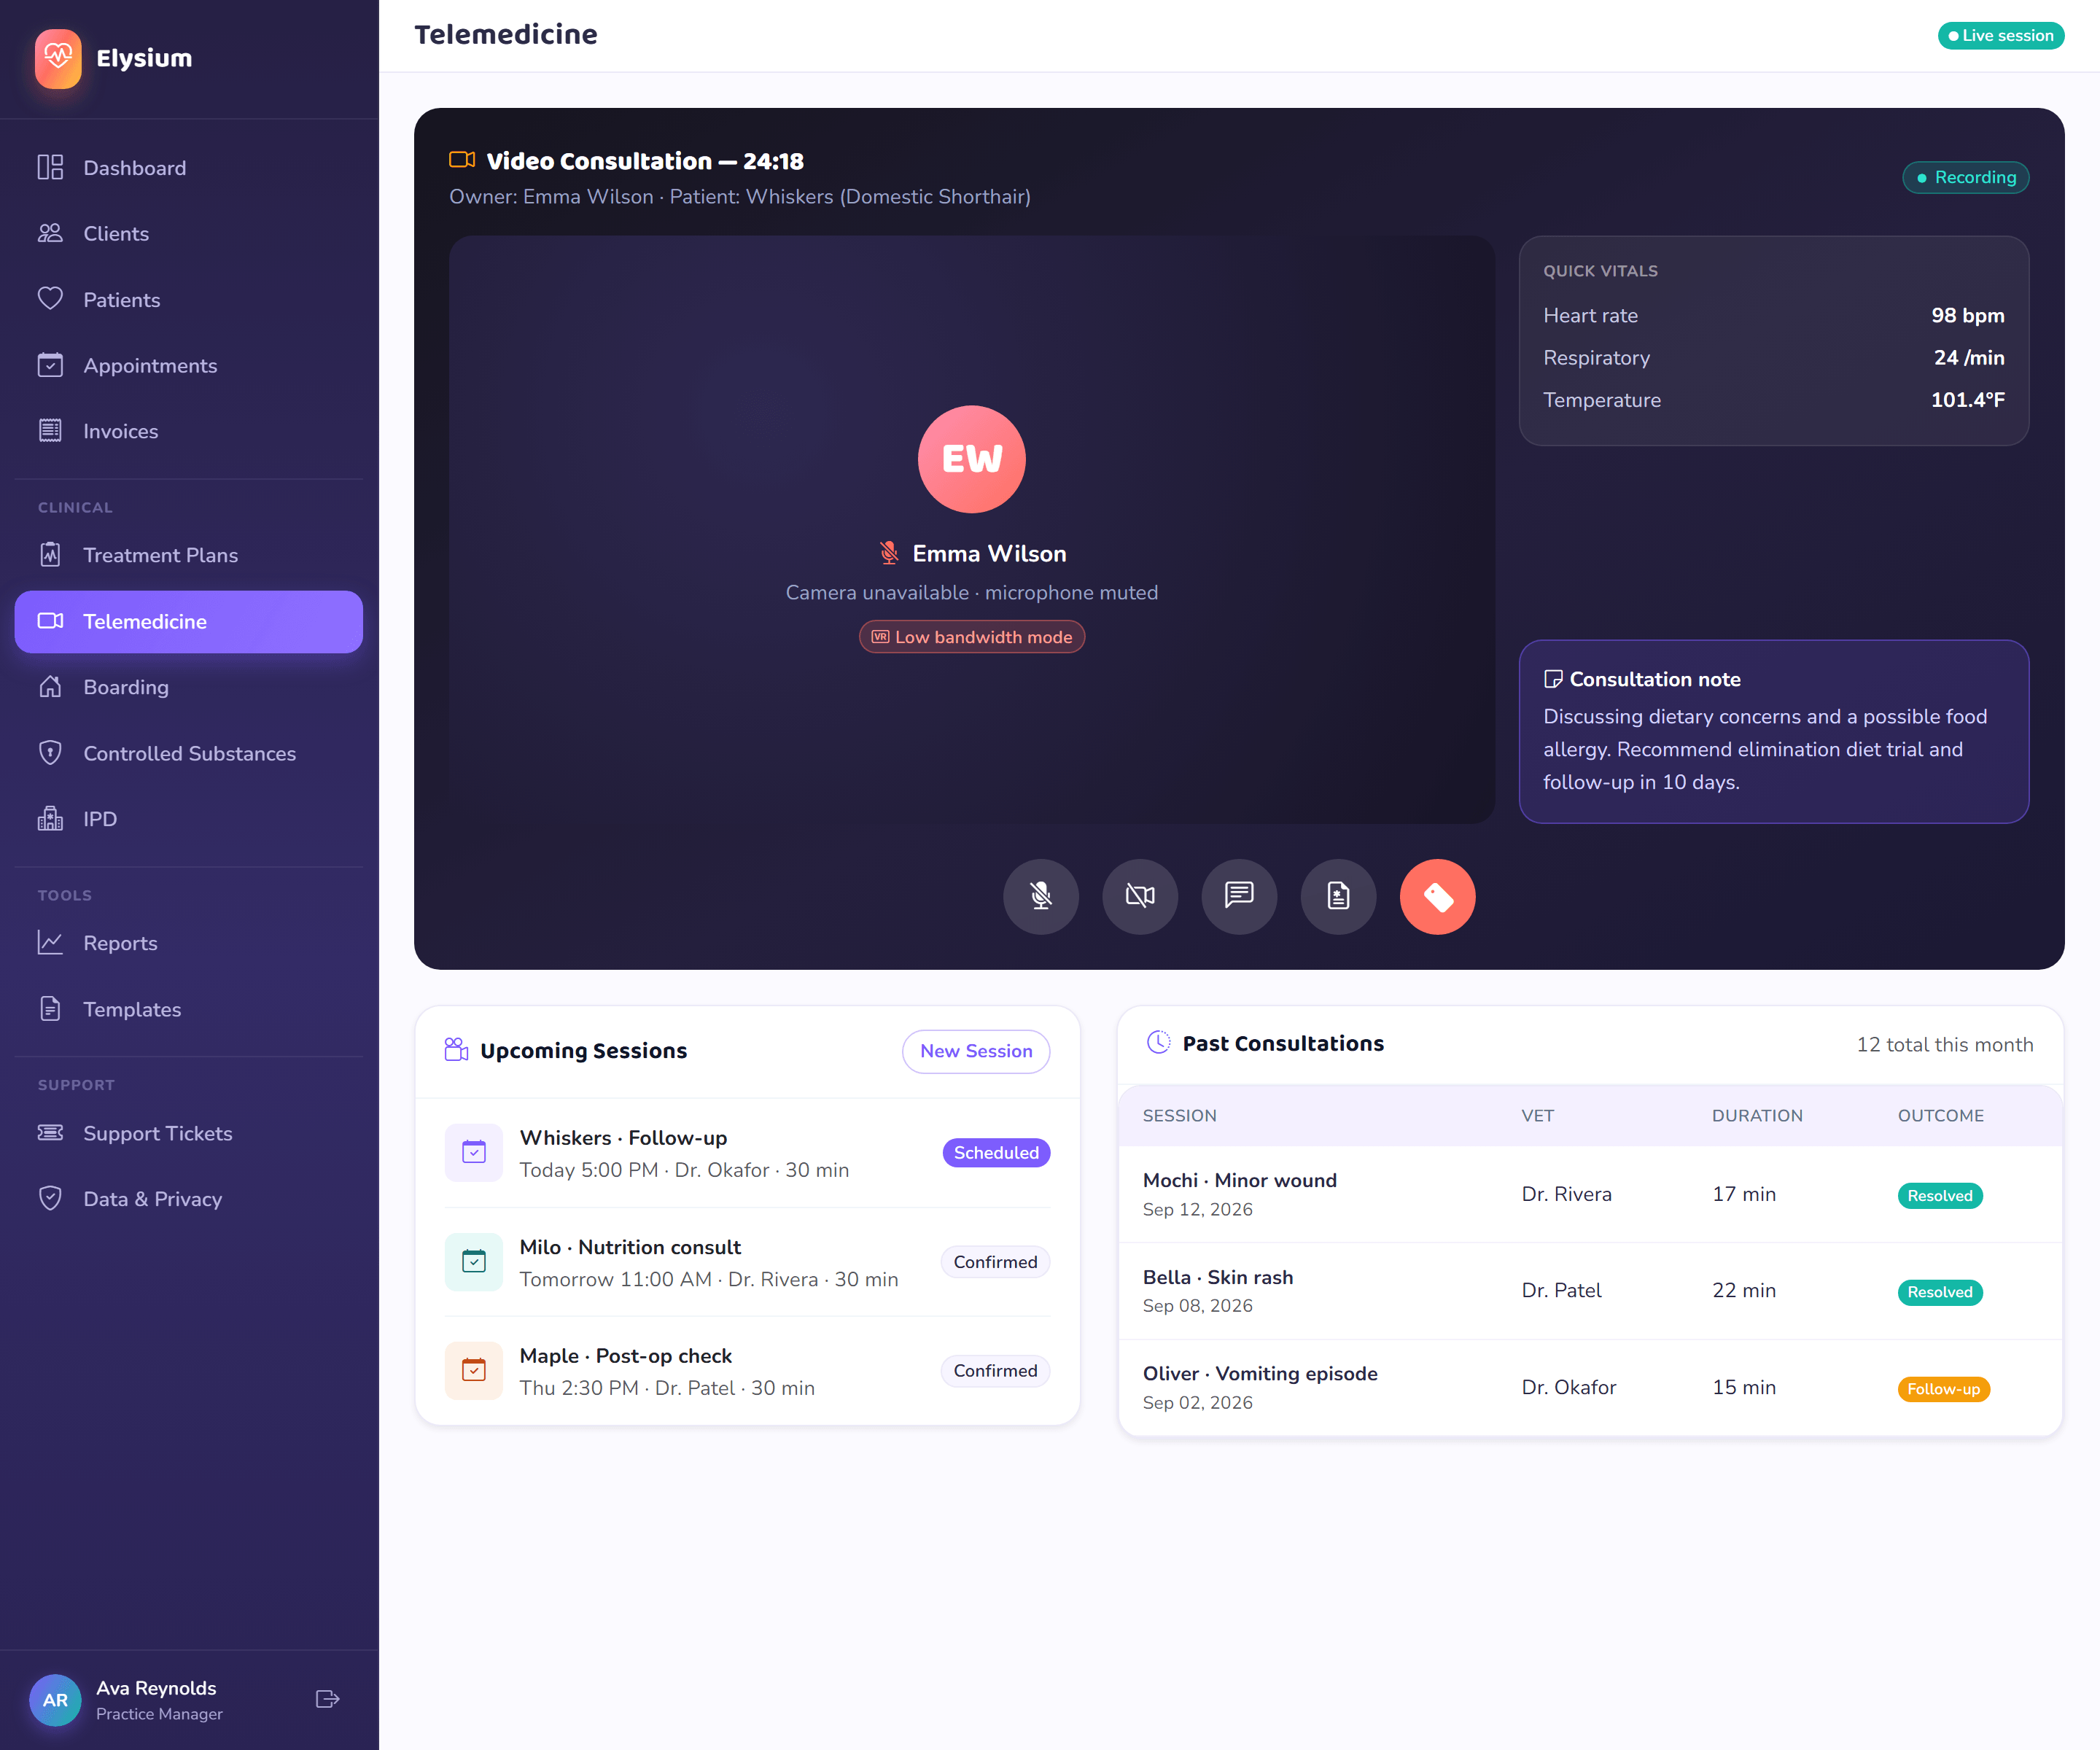Click the Follow-up outcome badge for Oliver
This screenshot has width=2100, height=1750.
pos(1943,1389)
